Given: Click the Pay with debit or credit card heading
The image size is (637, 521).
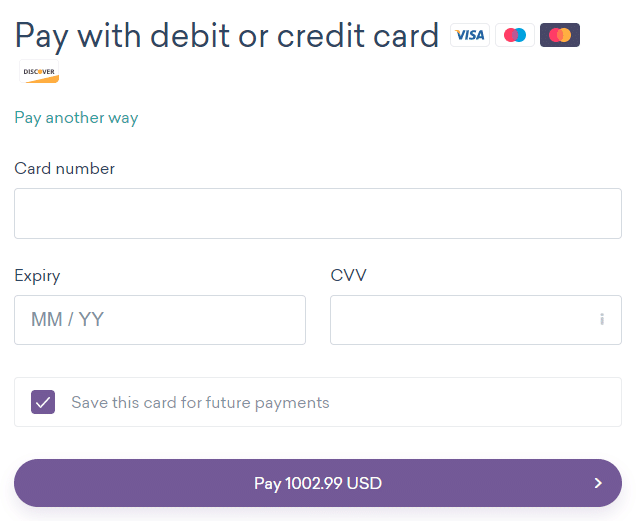Looking at the screenshot, I should pos(227,36).
